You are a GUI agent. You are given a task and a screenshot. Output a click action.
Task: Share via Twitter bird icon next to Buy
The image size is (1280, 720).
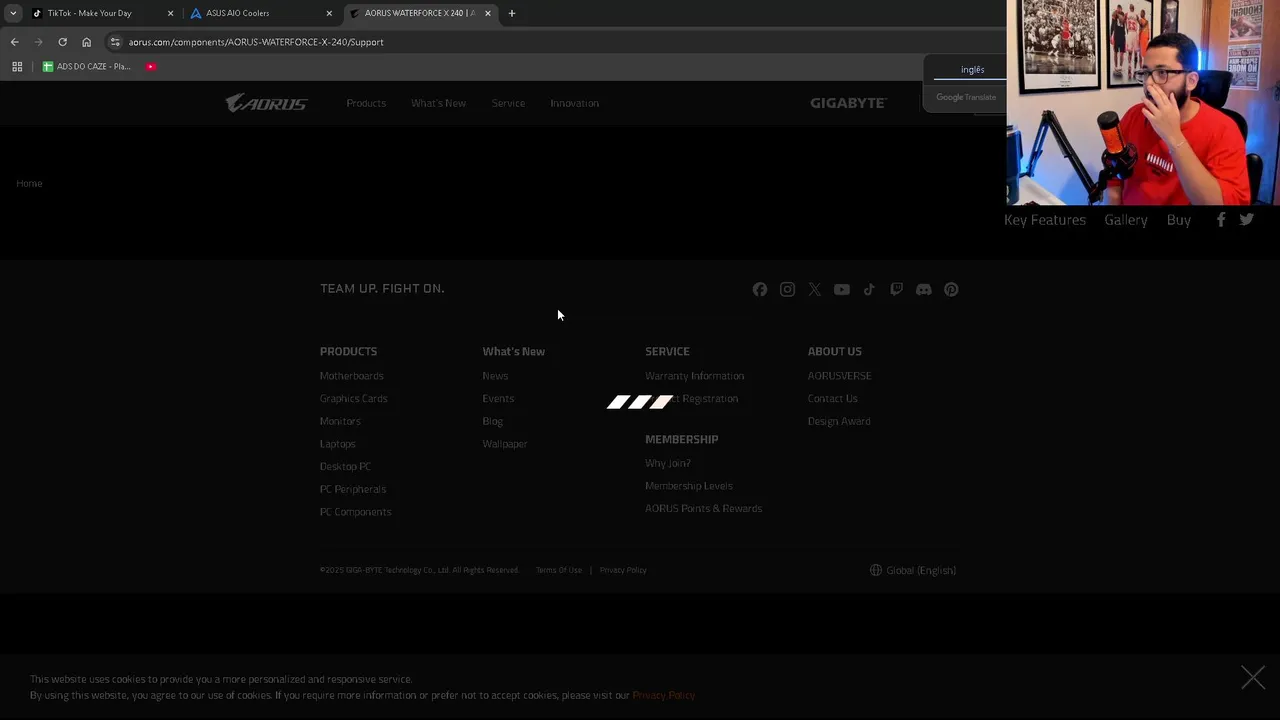pyautogui.click(x=1247, y=219)
